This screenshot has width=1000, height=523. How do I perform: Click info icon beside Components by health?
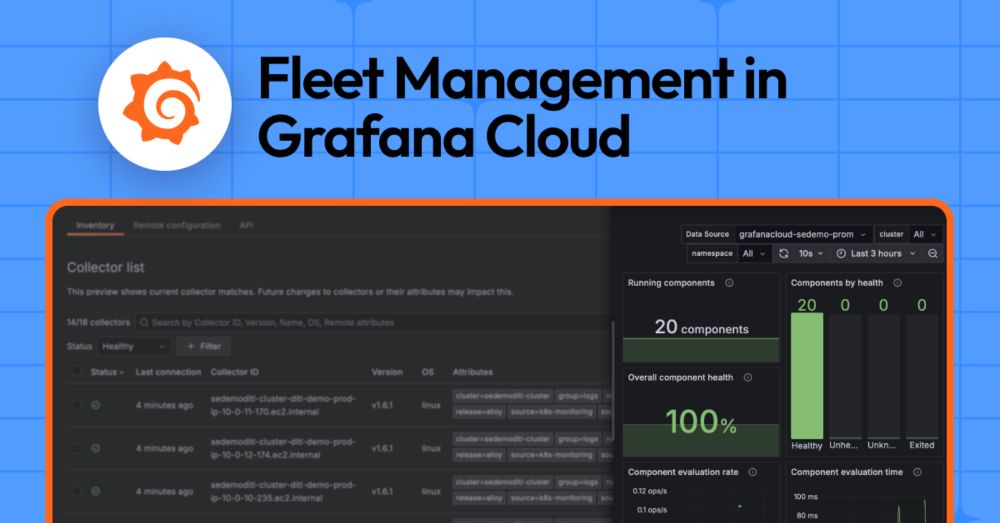[x=897, y=283]
